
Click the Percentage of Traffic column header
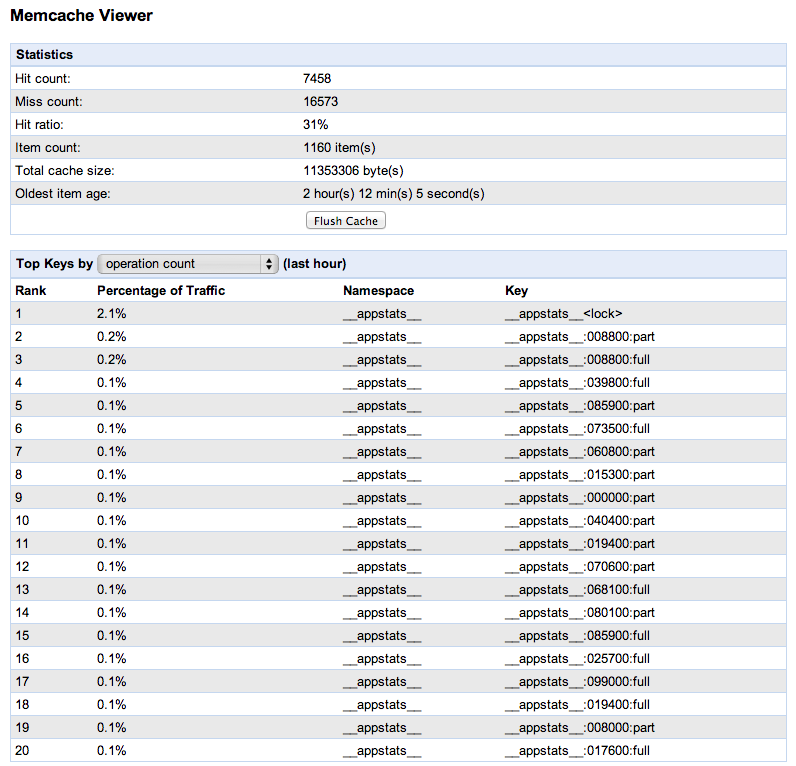[x=161, y=291]
